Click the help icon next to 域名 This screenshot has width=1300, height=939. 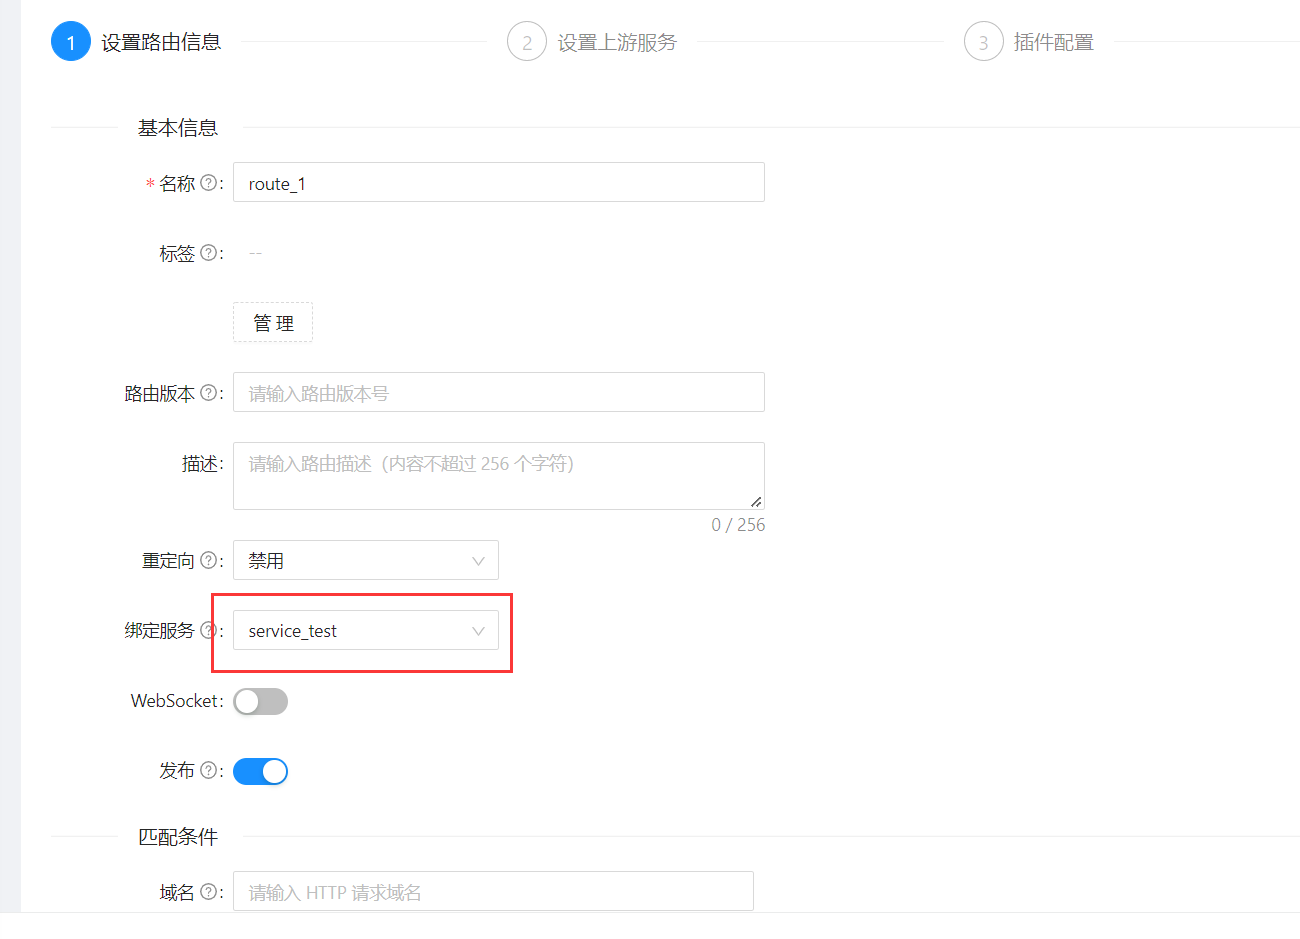coord(208,892)
